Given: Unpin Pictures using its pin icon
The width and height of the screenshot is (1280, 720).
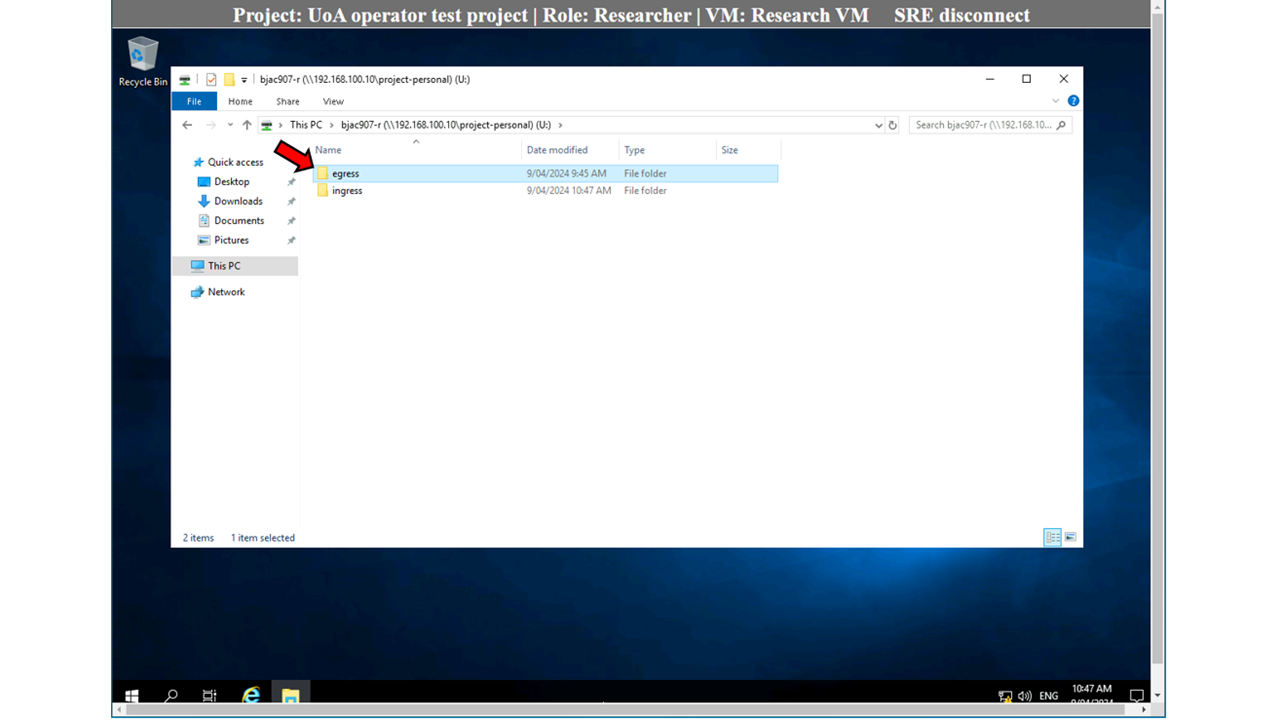Looking at the screenshot, I should pos(291,240).
